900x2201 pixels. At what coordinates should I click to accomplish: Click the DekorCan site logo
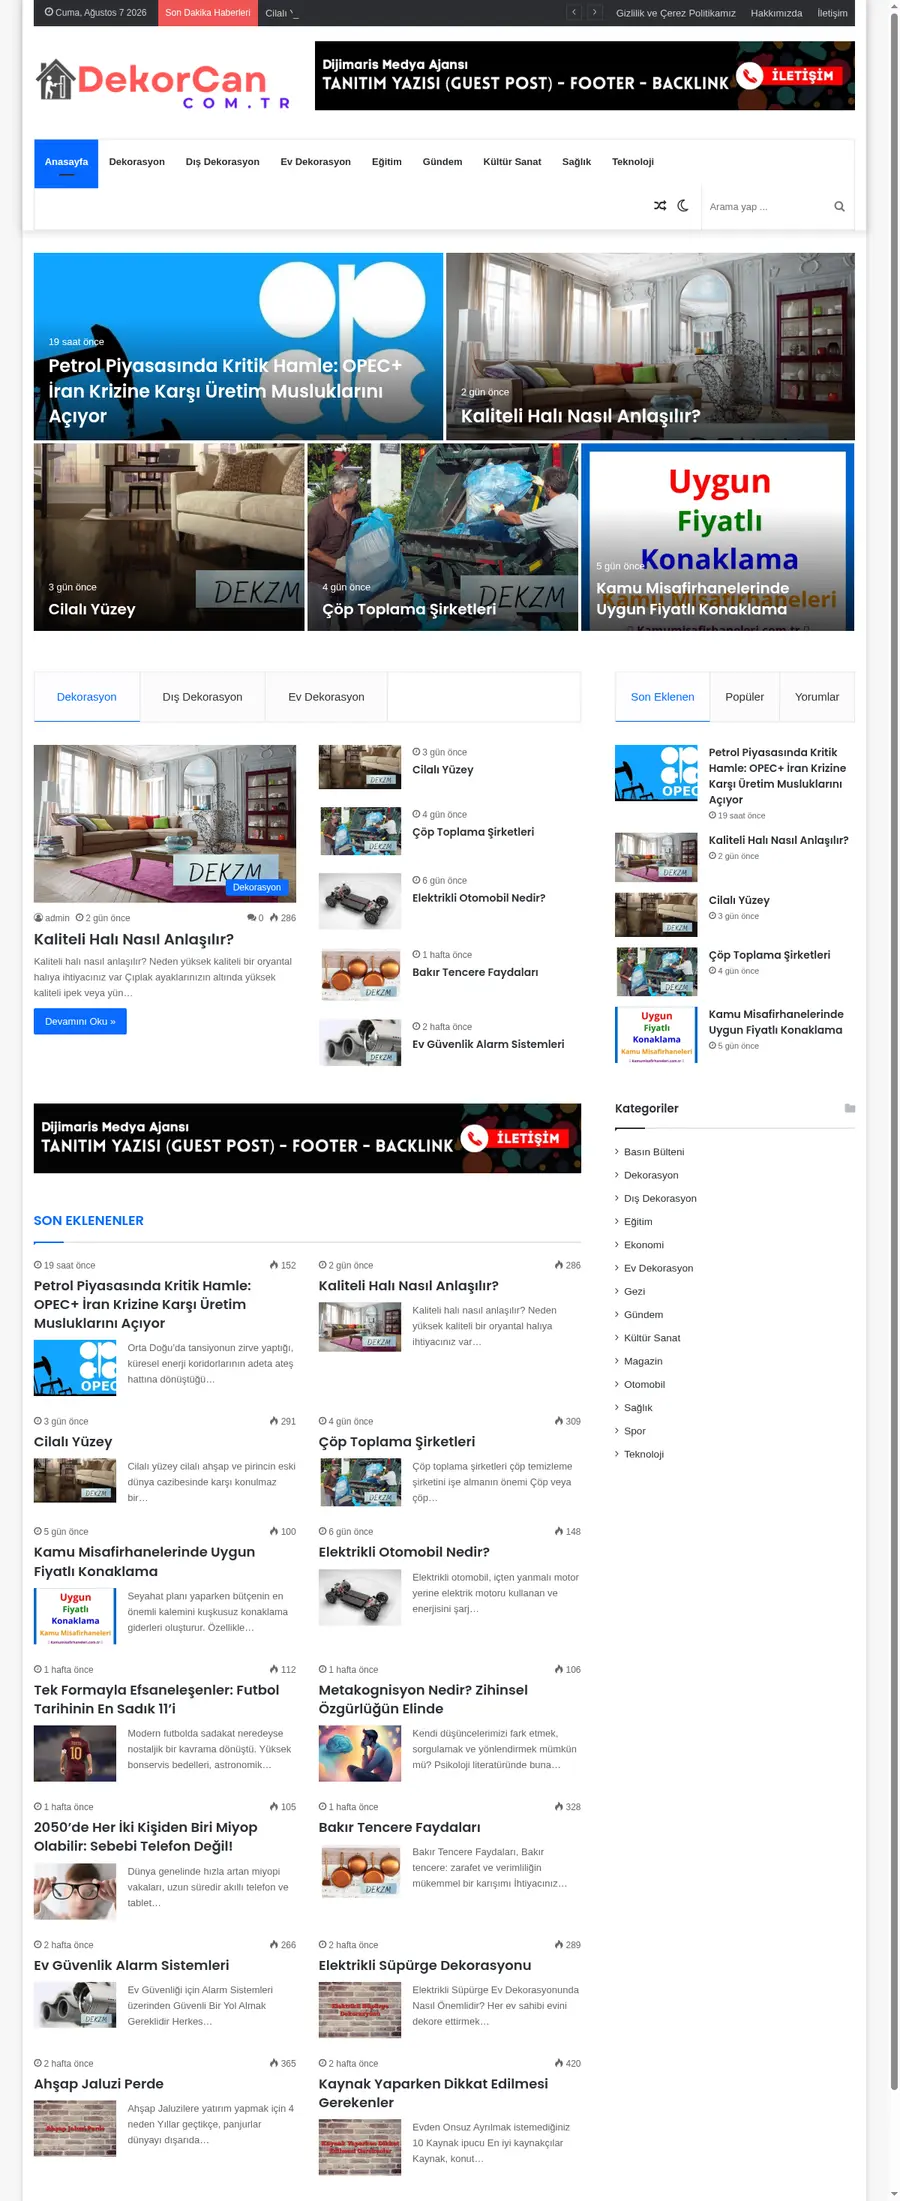point(163,84)
